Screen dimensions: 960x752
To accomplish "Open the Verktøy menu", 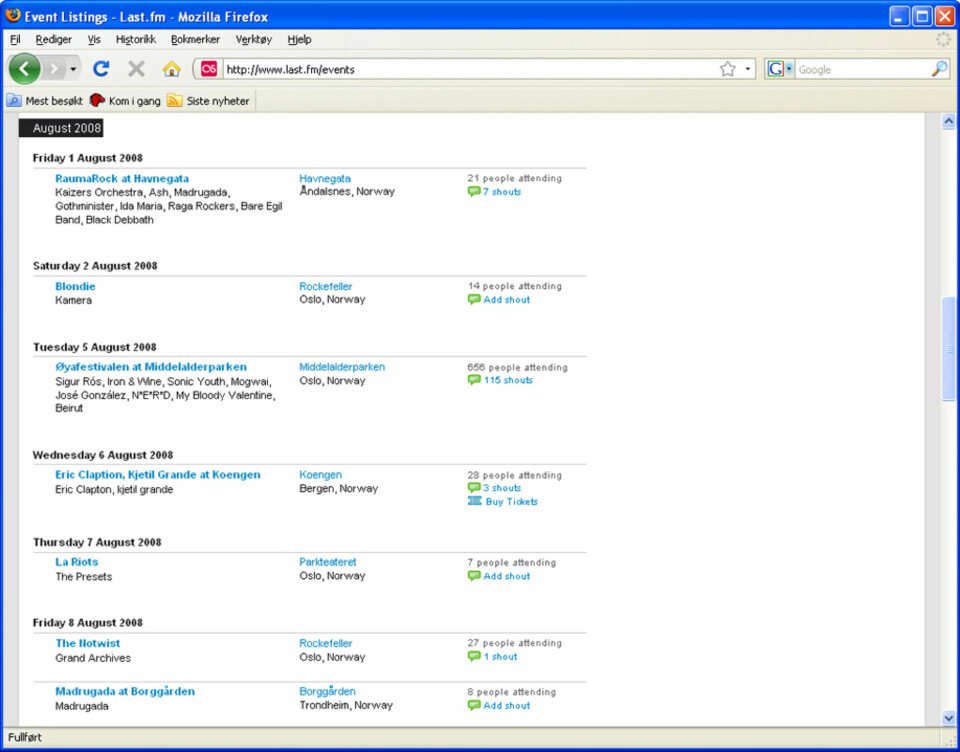I will (253, 39).
